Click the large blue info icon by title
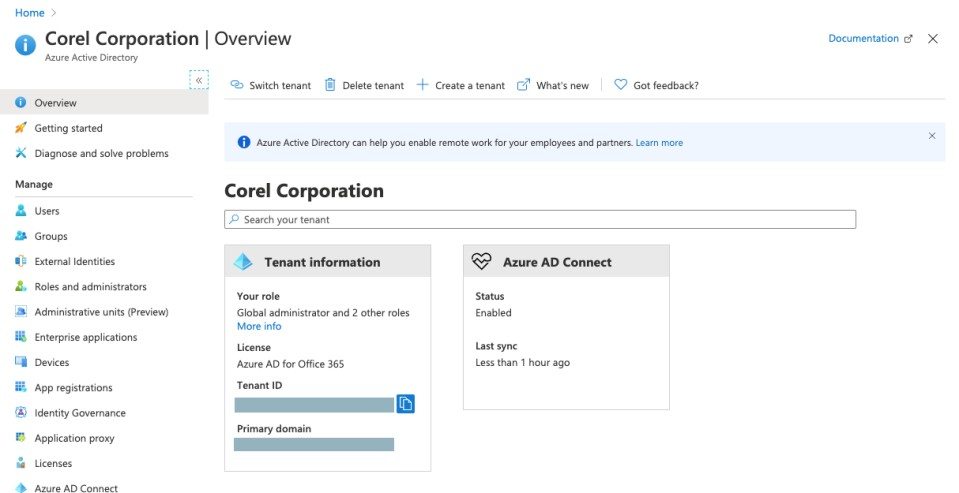959x493 pixels. tap(26, 45)
